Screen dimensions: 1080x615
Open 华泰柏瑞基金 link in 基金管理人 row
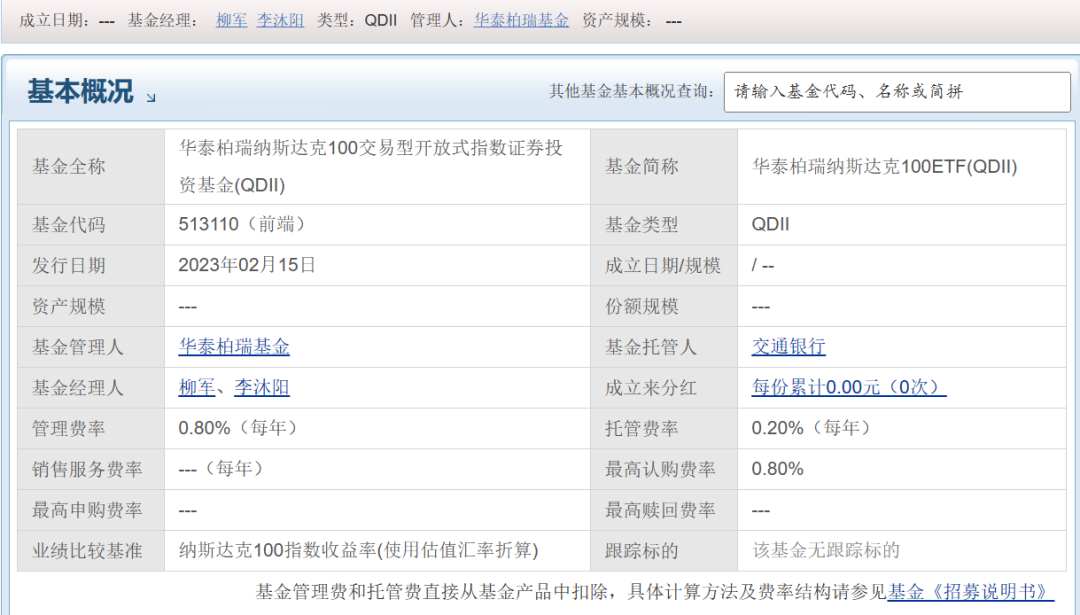[234, 346]
